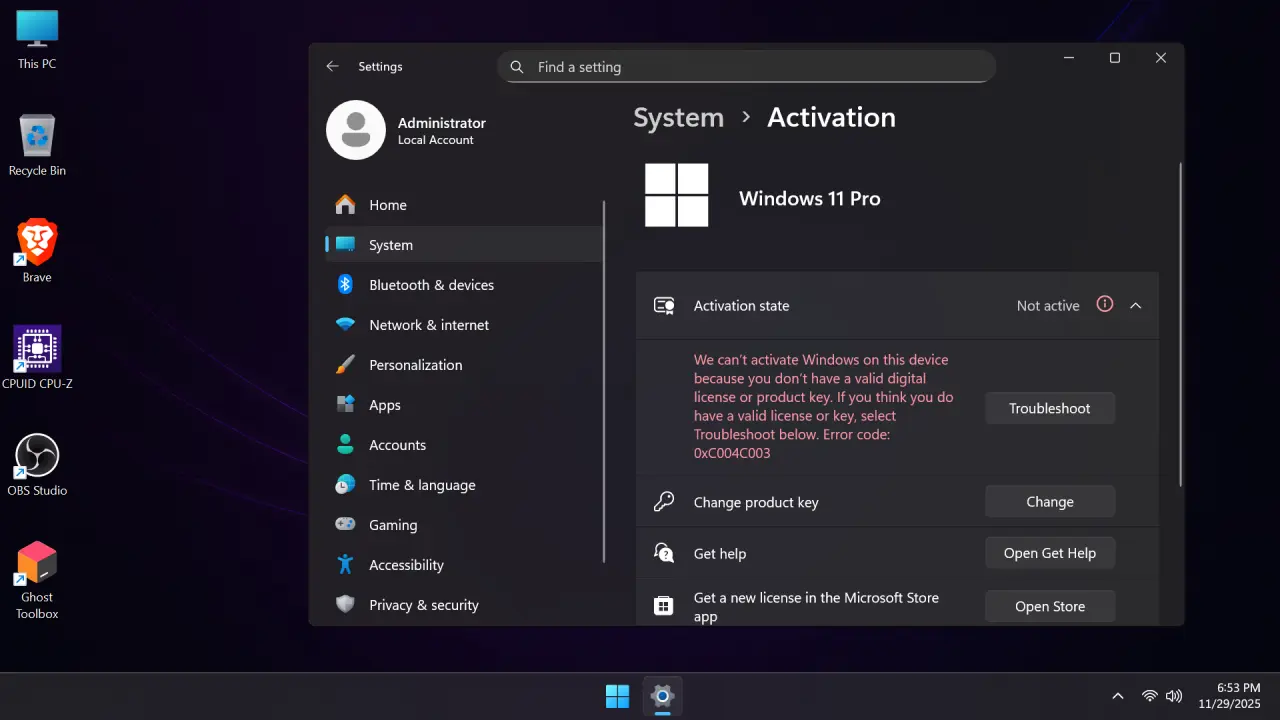The image size is (1280, 720).
Task: Click the 0xC004C003 error message text
Action: point(824,406)
